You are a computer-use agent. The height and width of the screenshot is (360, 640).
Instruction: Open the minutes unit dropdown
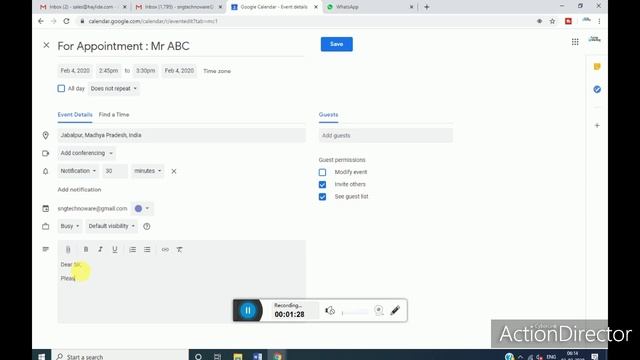point(147,171)
